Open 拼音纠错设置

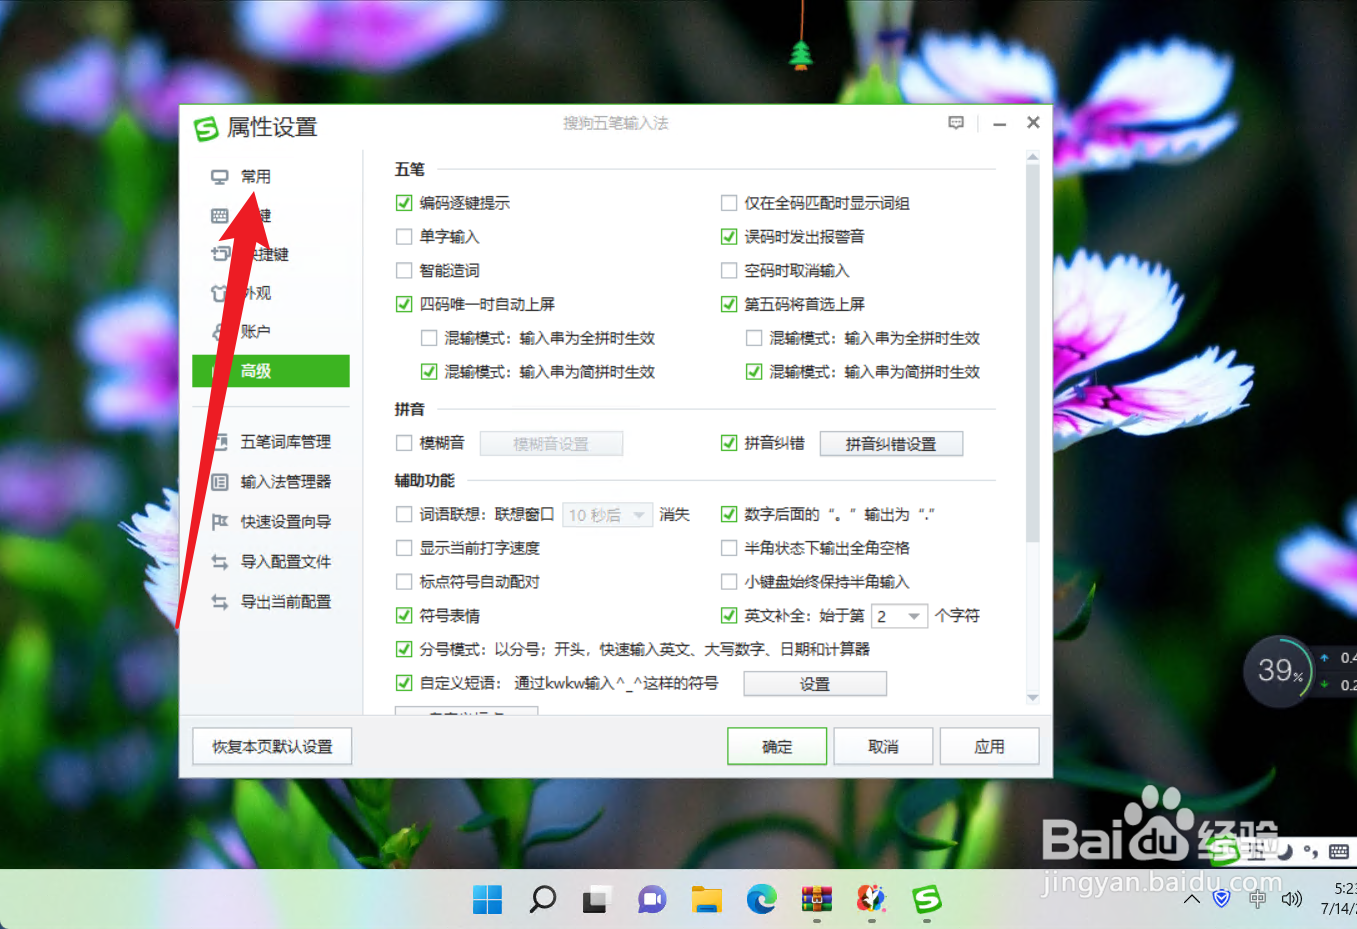point(891,444)
